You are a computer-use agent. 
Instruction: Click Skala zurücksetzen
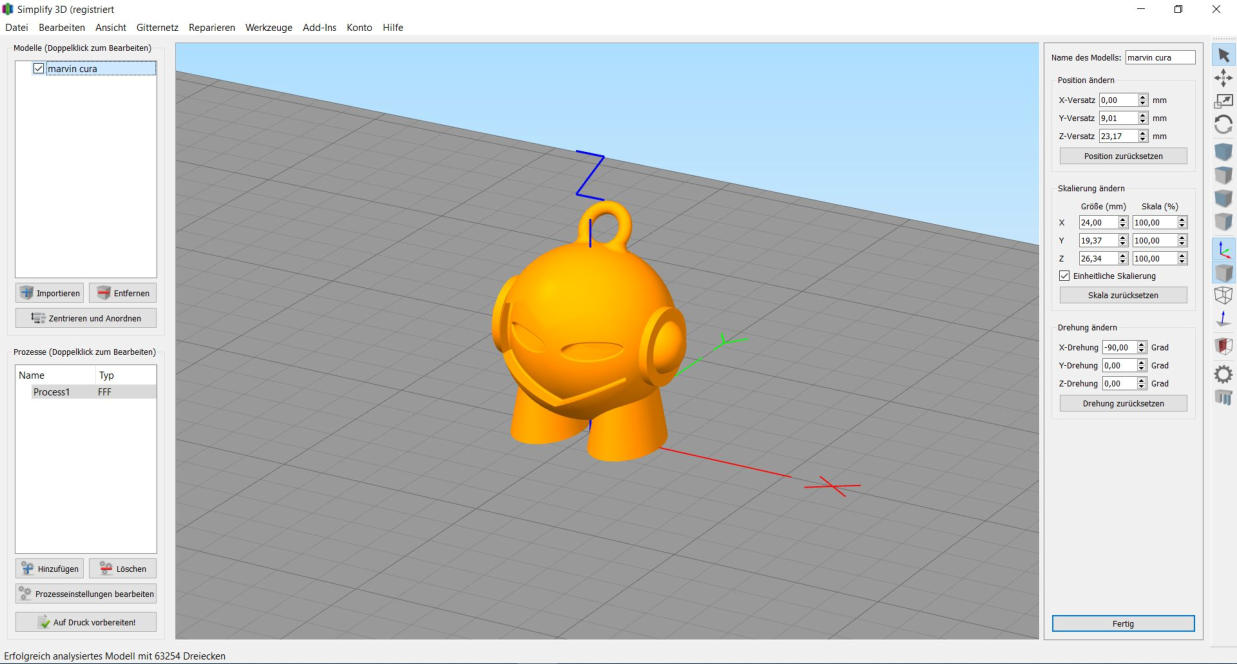click(1123, 295)
